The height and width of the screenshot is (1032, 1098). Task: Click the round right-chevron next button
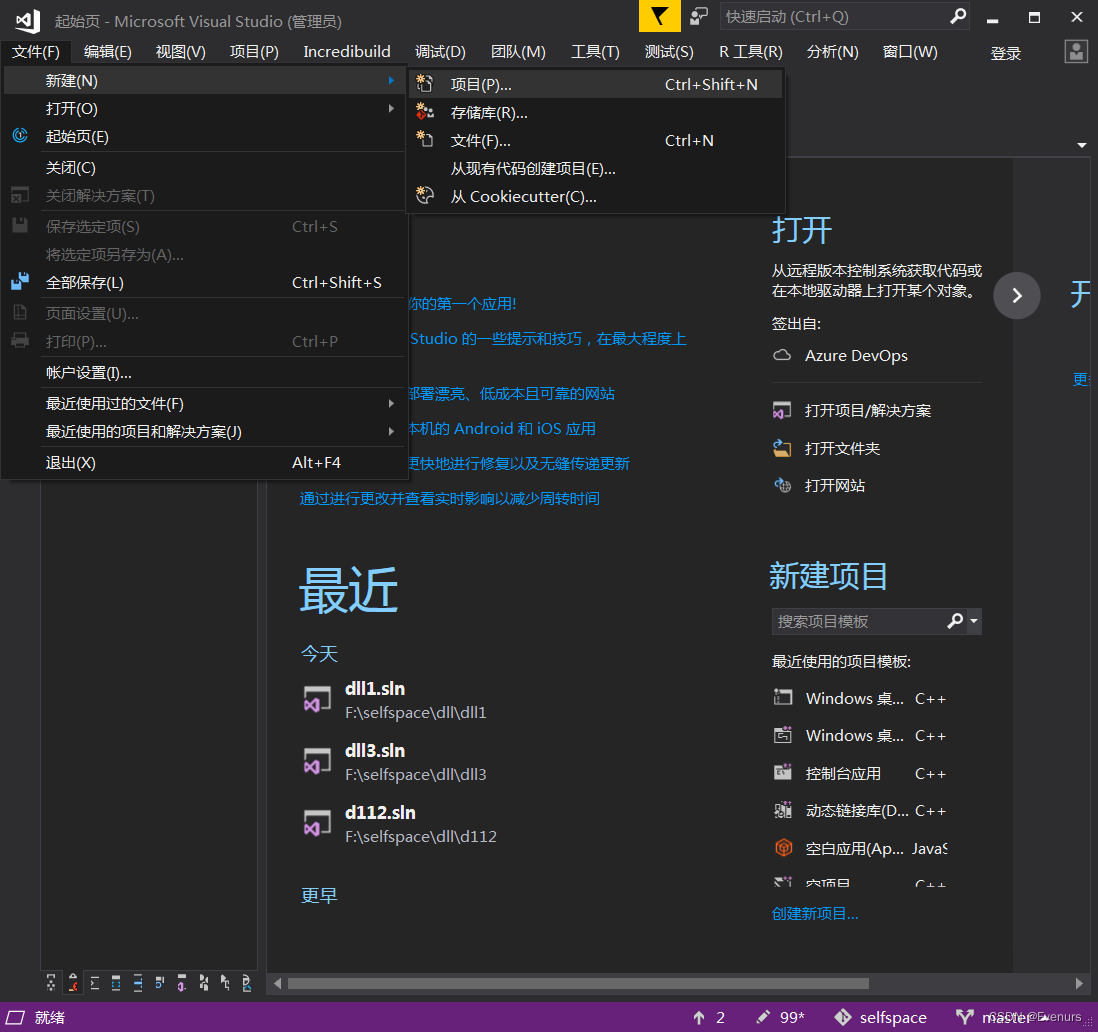pos(1017,295)
